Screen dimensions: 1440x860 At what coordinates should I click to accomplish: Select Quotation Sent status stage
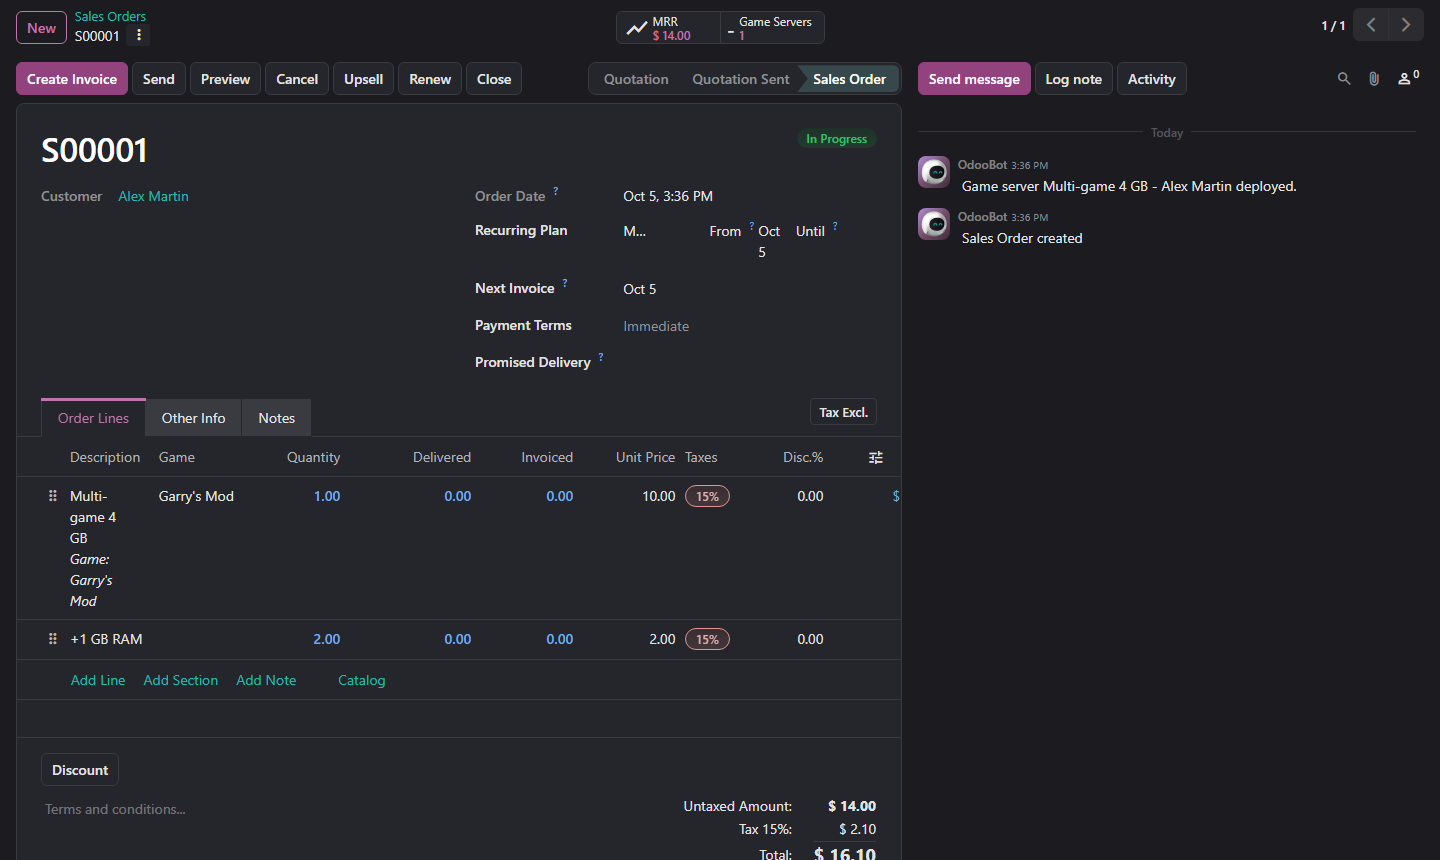[741, 79]
